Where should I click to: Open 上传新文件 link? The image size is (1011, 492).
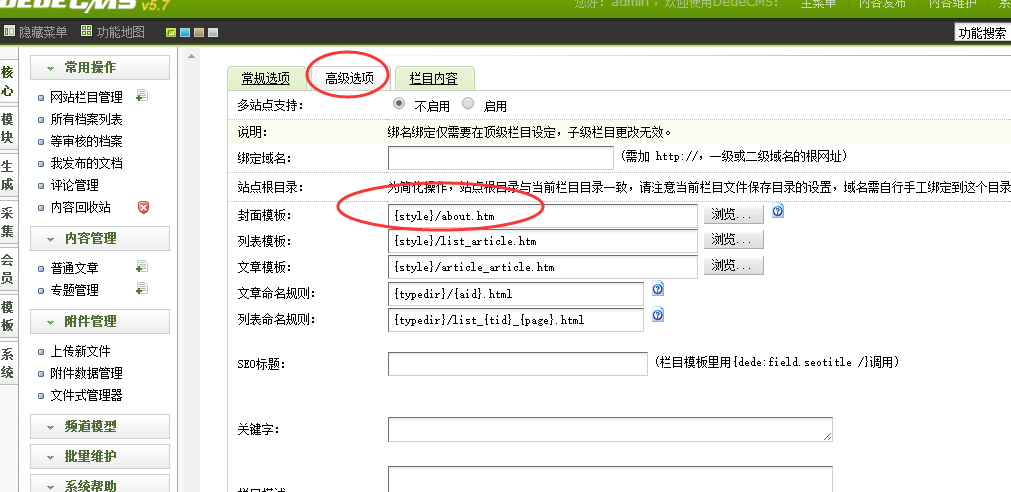pyautogui.click(x=81, y=351)
